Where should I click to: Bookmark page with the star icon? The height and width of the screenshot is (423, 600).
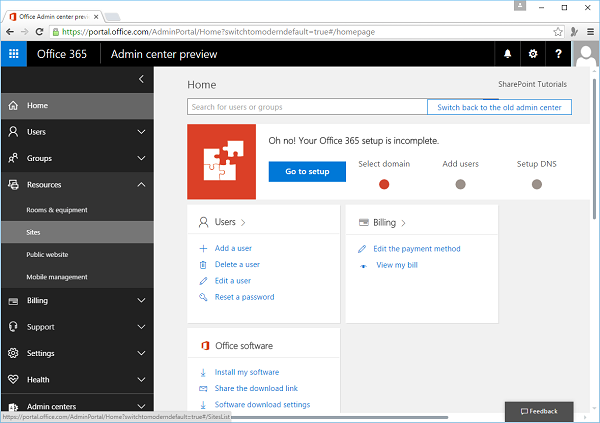(558, 32)
